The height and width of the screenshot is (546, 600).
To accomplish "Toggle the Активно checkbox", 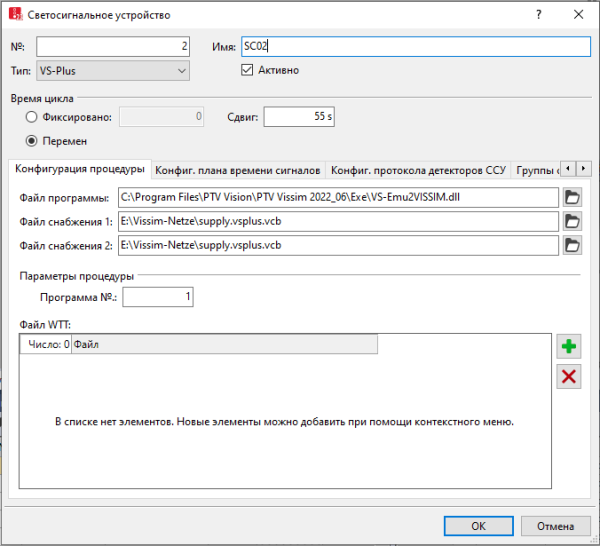I will click(x=249, y=70).
